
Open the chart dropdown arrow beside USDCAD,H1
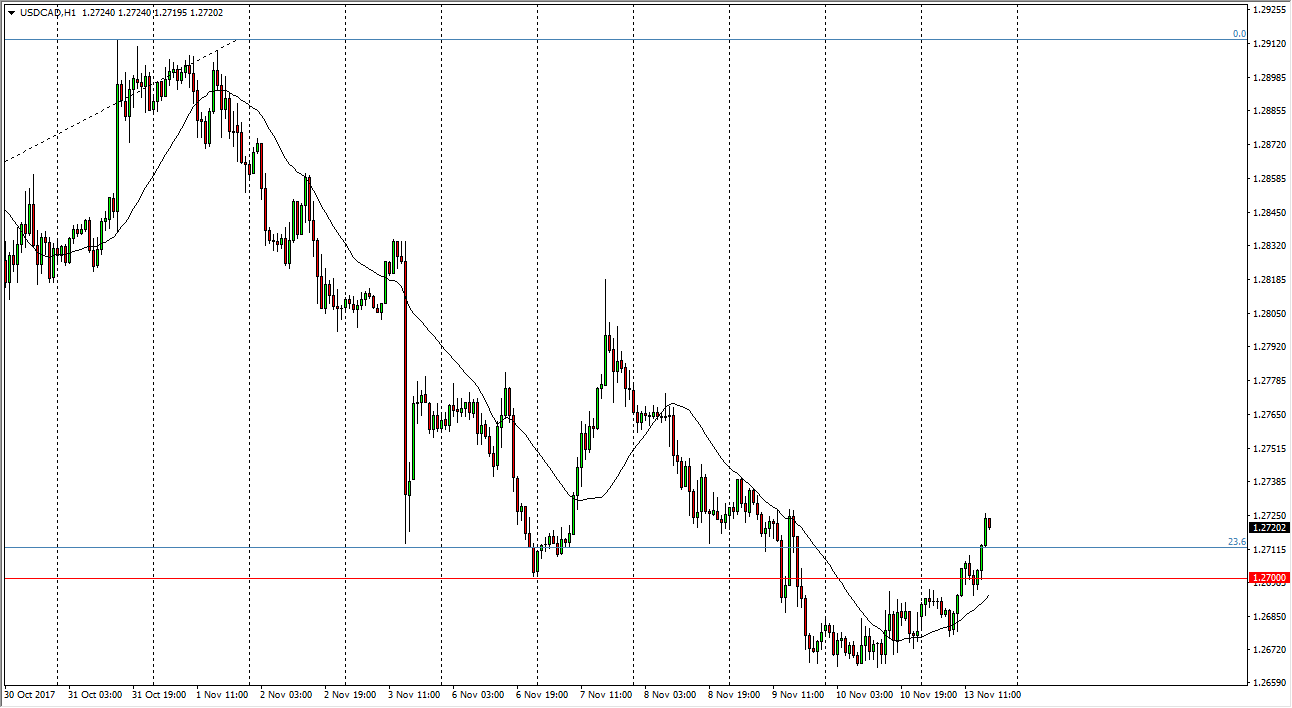coord(10,13)
